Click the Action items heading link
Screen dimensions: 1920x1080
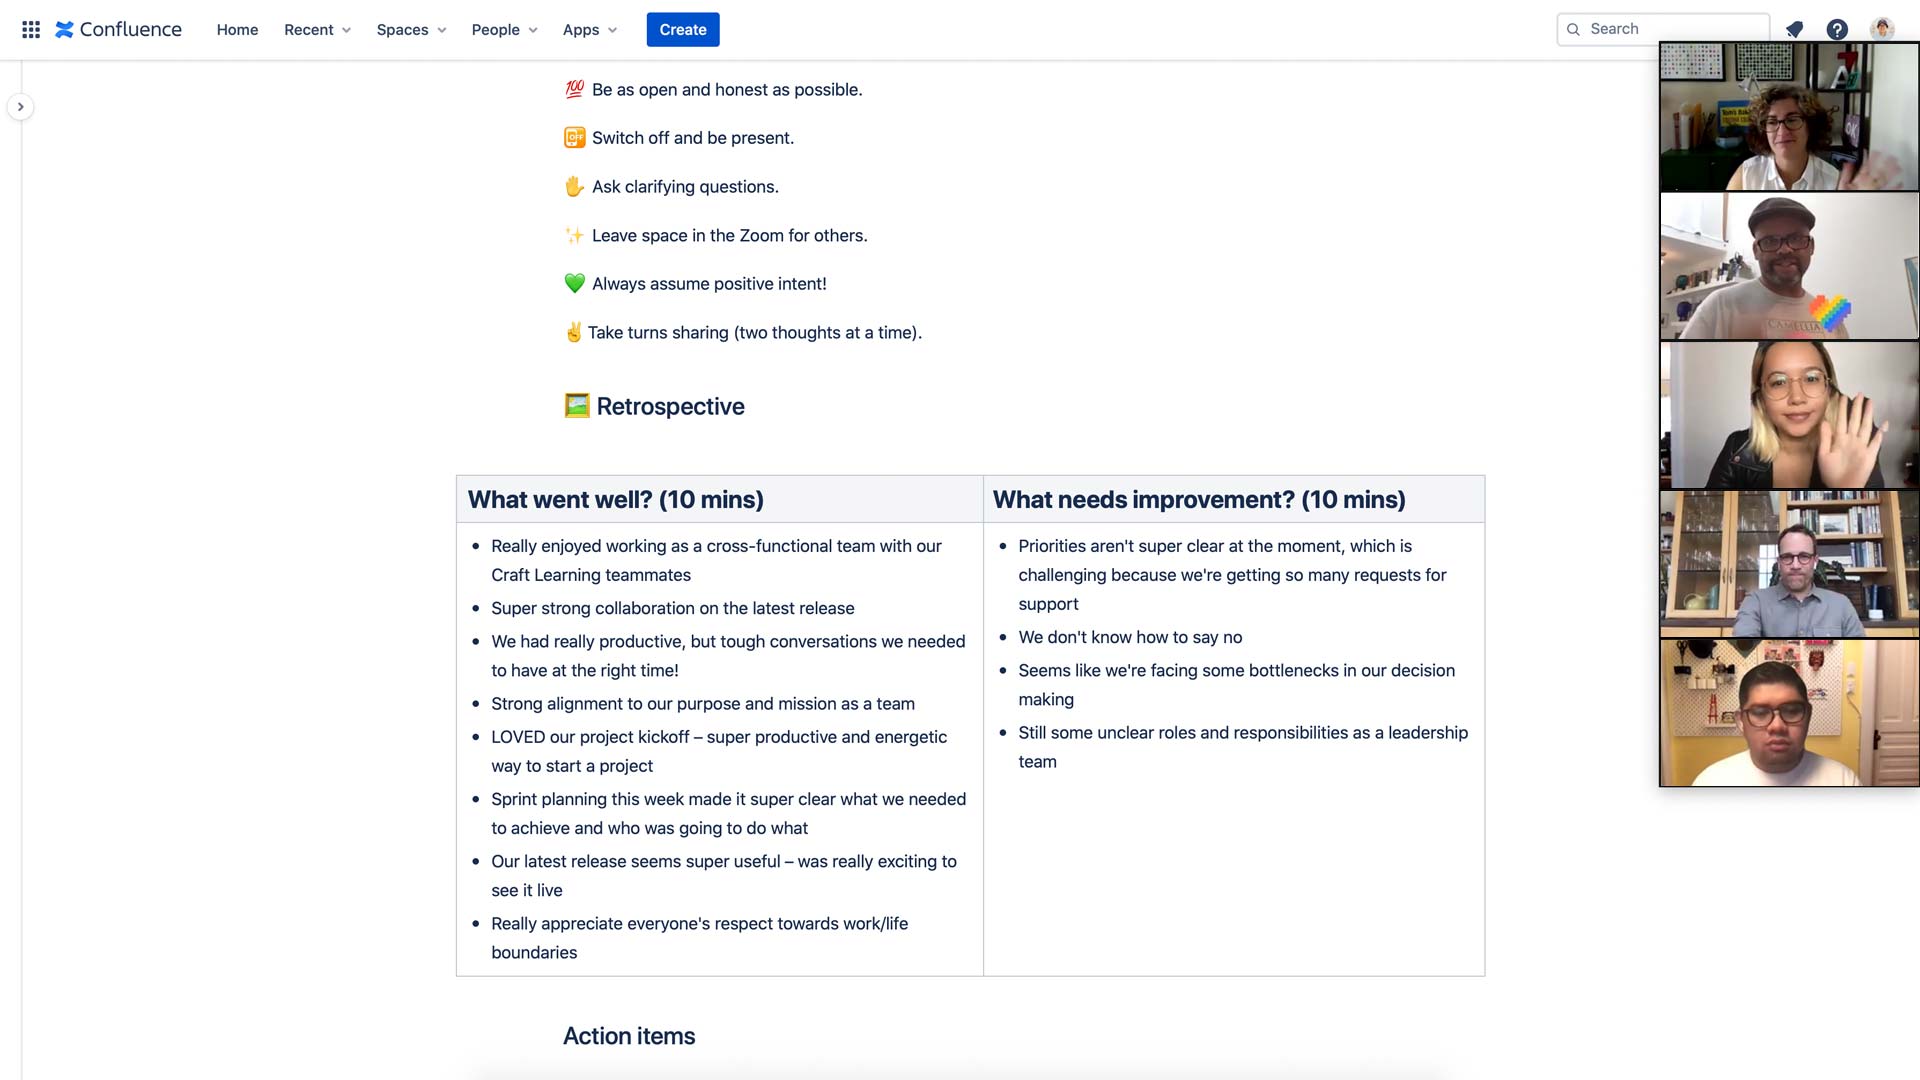click(x=628, y=1035)
